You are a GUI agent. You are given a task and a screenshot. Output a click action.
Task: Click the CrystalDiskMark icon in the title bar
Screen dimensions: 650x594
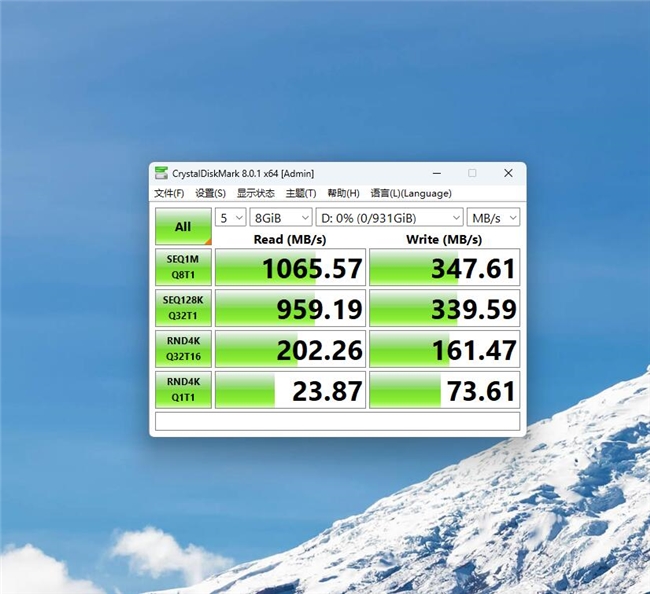pyautogui.click(x=161, y=173)
